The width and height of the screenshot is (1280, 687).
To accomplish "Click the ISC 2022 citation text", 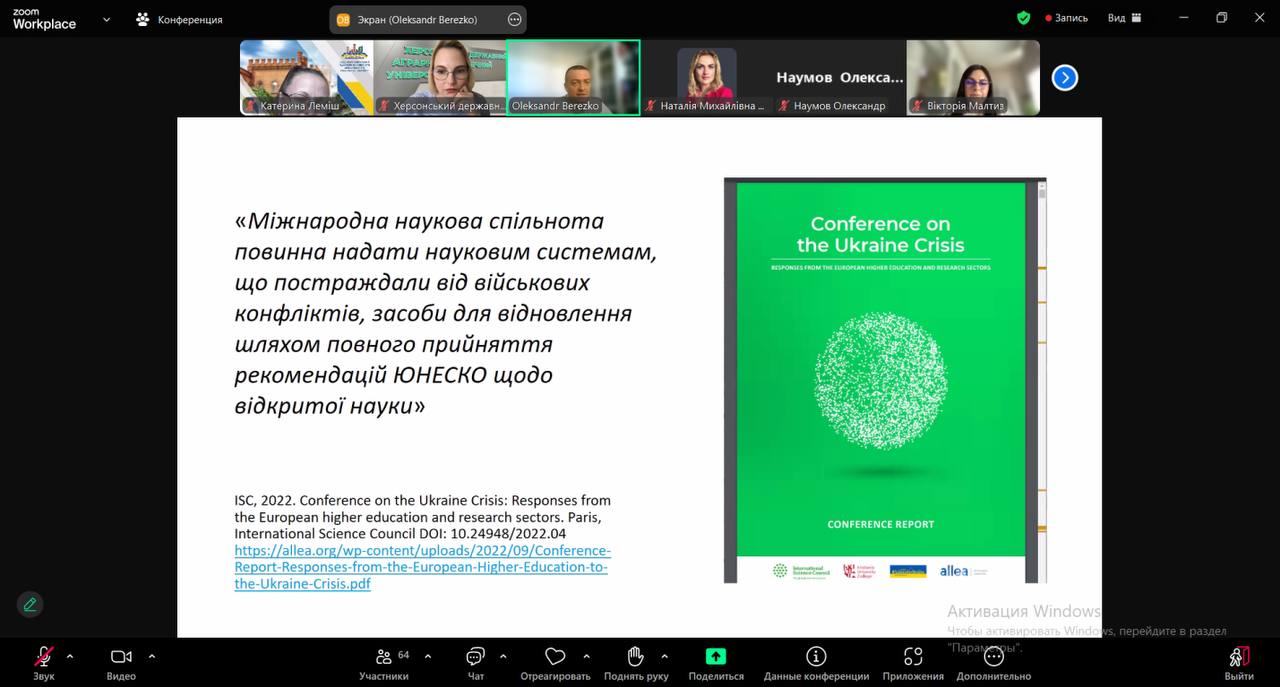I will click(422, 517).
